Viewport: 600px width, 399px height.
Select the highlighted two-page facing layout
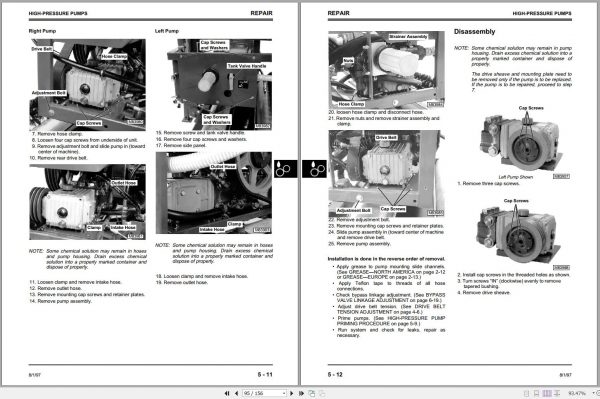tap(547, 393)
